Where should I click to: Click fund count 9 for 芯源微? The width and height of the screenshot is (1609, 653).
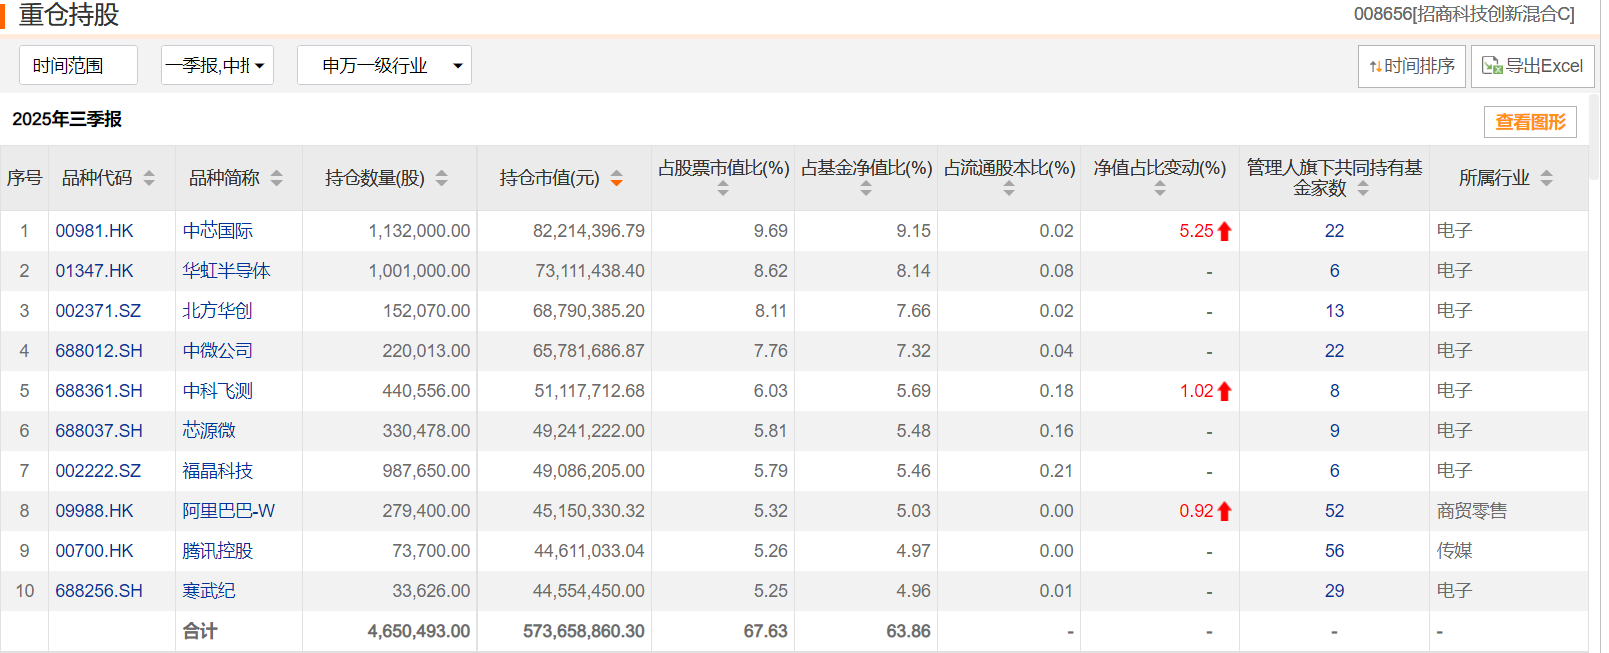tap(1334, 431)
